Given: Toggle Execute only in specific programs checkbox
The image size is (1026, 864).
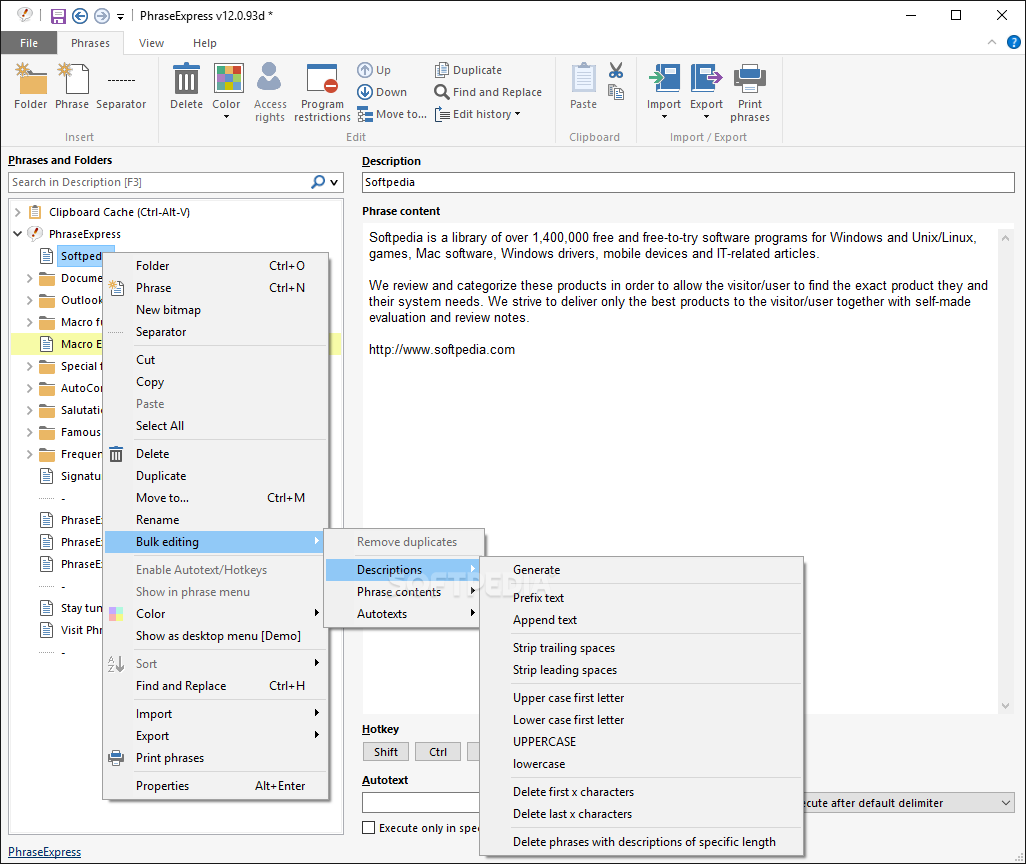Looking at the screenshot, I should [x=369, y=827].
